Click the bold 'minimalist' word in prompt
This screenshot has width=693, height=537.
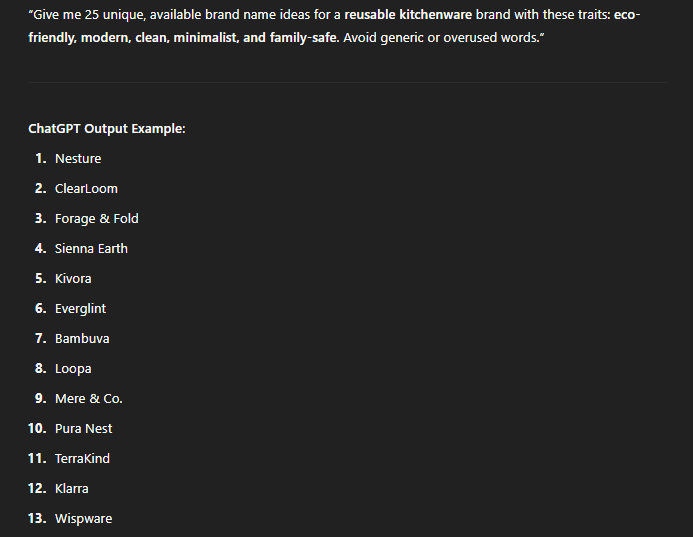206,38
